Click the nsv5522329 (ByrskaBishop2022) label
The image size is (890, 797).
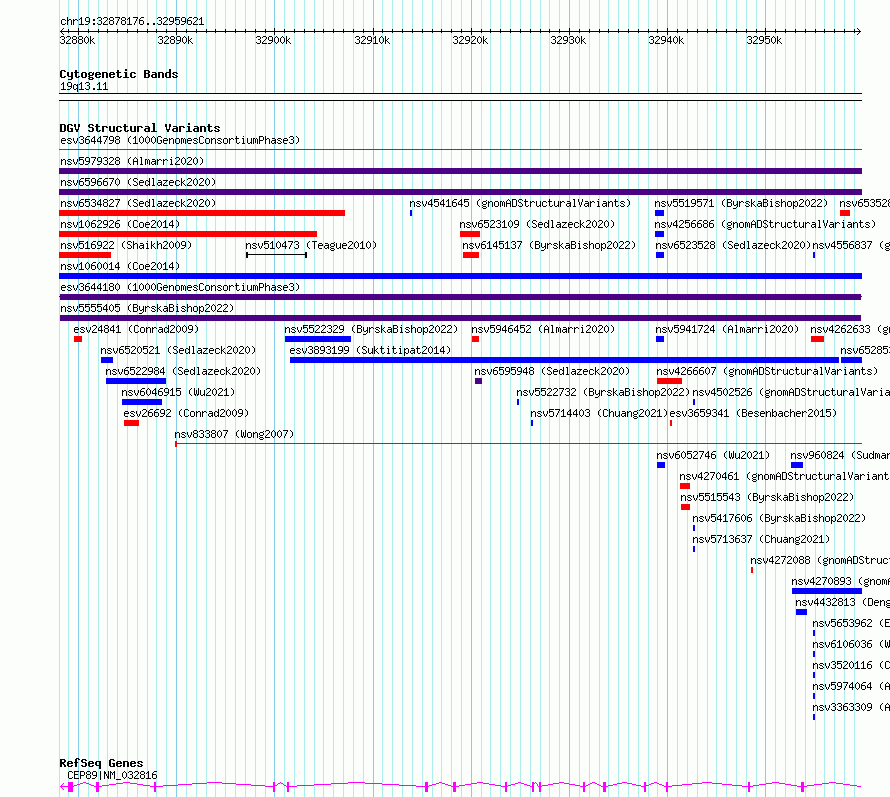(x=371, y=329)
